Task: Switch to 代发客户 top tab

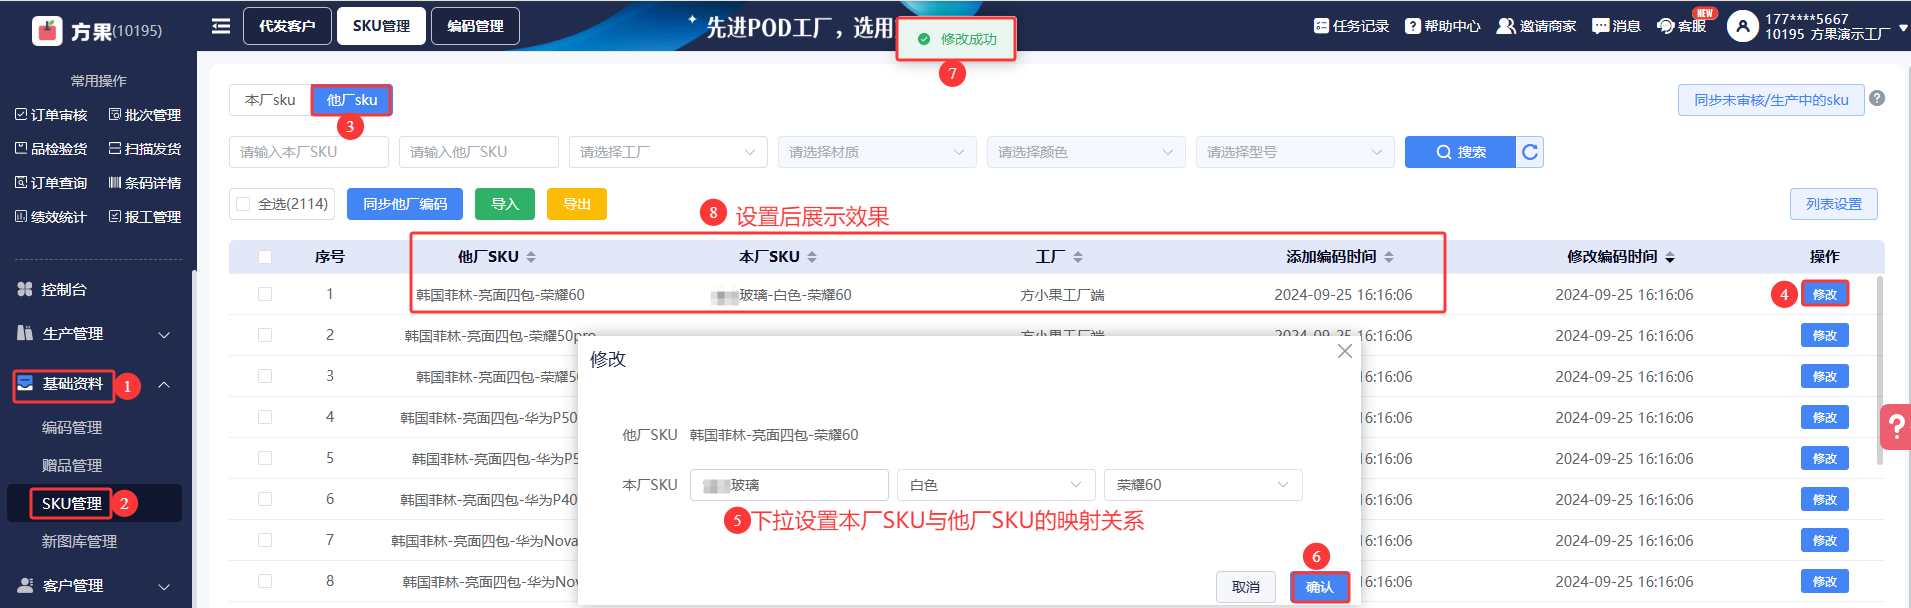Action: (287, 26)
